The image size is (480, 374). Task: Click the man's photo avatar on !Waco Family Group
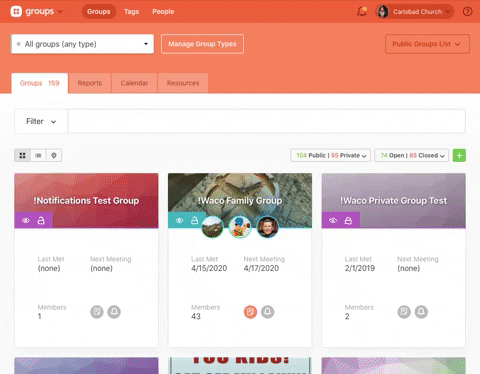[267, 227]
